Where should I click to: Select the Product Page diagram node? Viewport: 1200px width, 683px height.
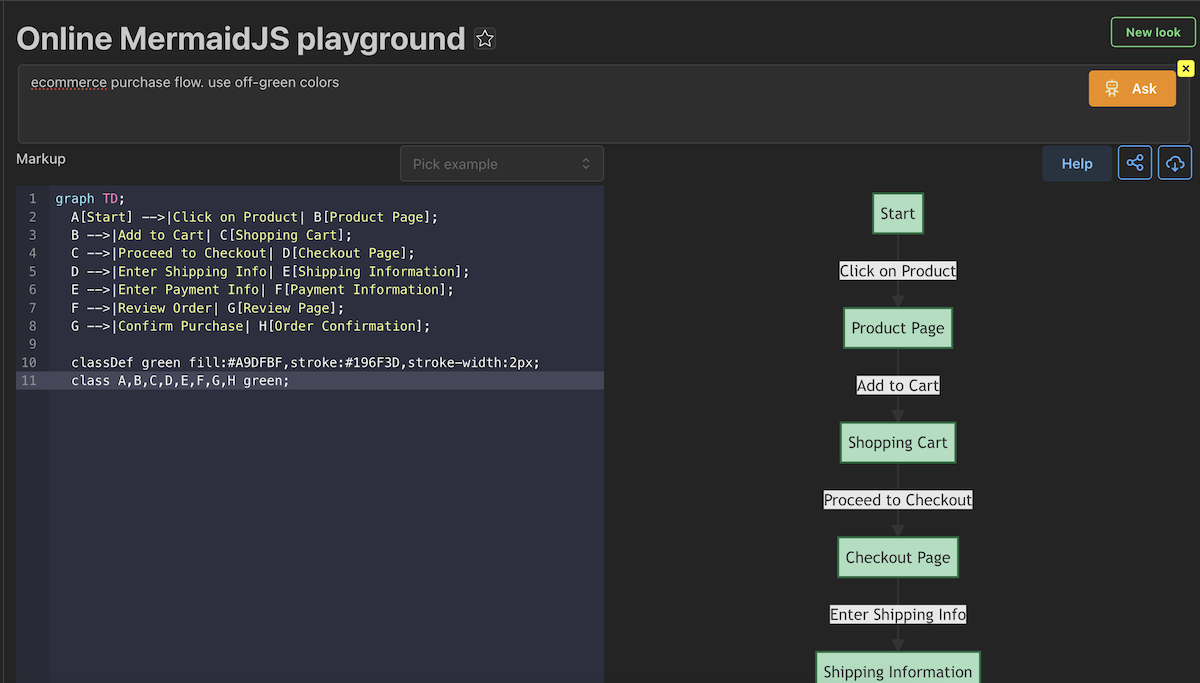click(x=897, y=328)
